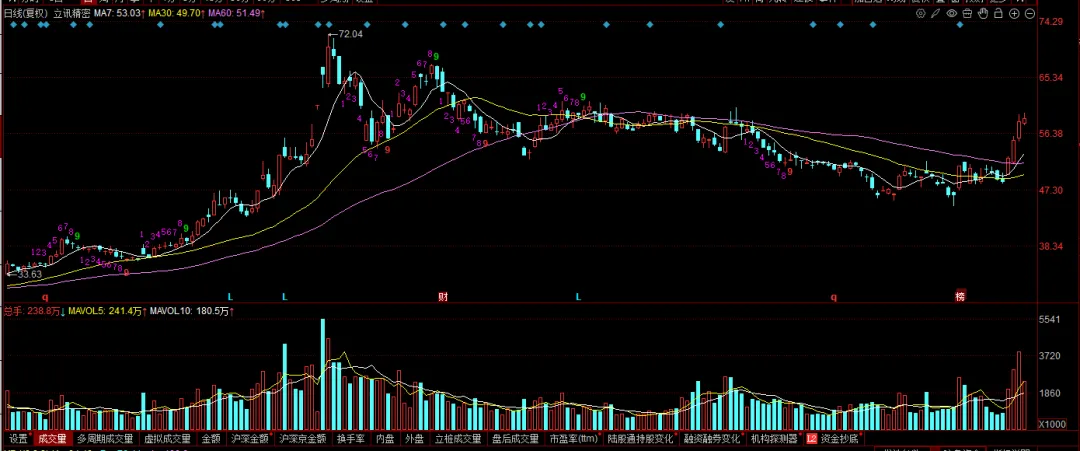Click the 38.34 price axis value
The image size is (1080, 451).
pos(1050,246)
